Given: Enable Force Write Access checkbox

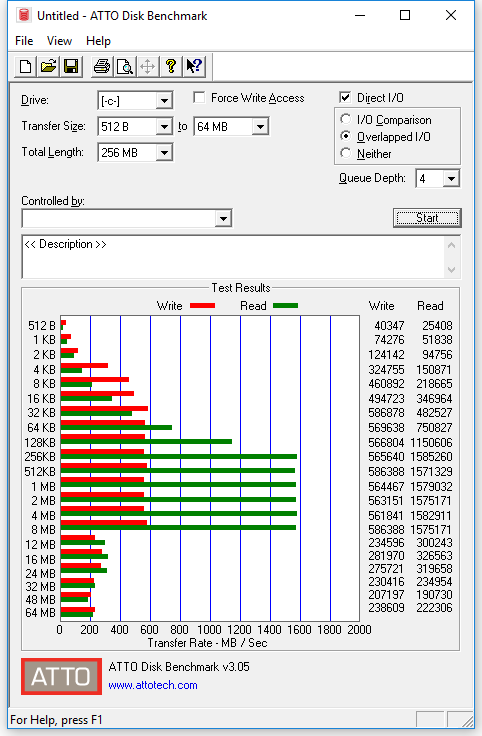Looking at the screenshot, I should (x=199, y=98).
